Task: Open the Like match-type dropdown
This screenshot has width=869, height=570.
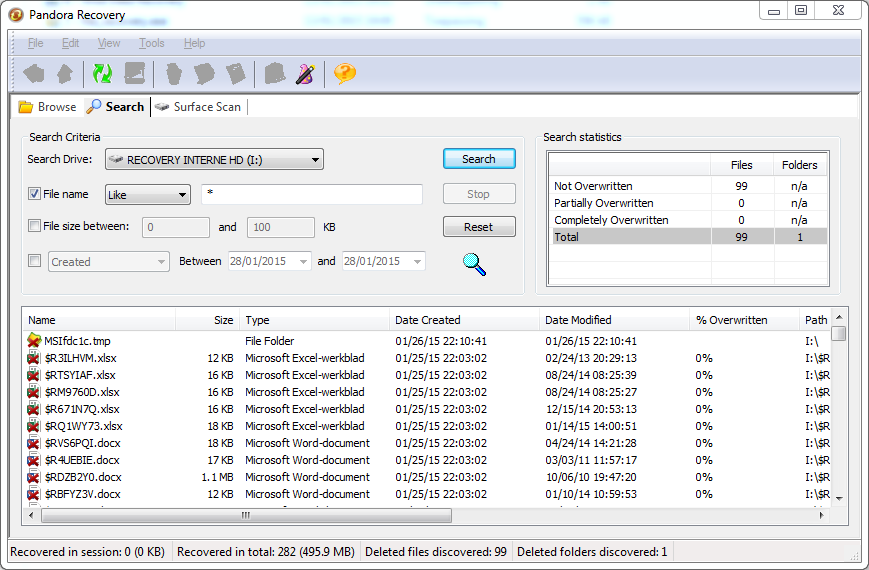Action: coord(148,195)
